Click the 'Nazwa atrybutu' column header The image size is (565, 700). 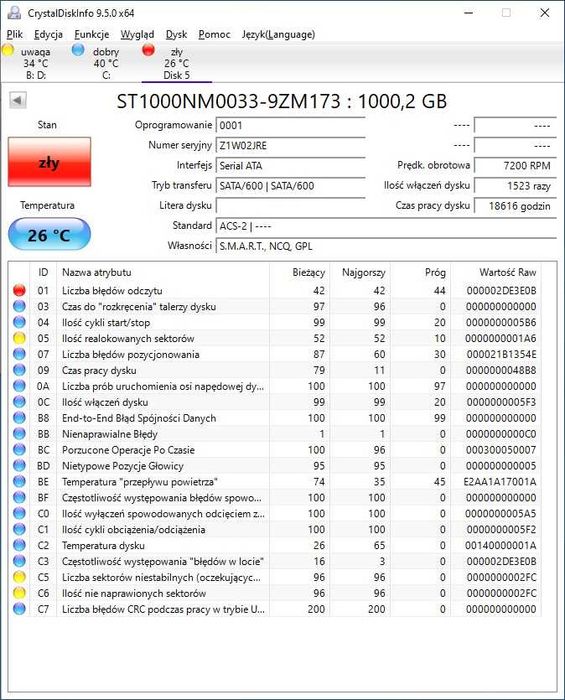pyautogui.click(x=163, y=272)
